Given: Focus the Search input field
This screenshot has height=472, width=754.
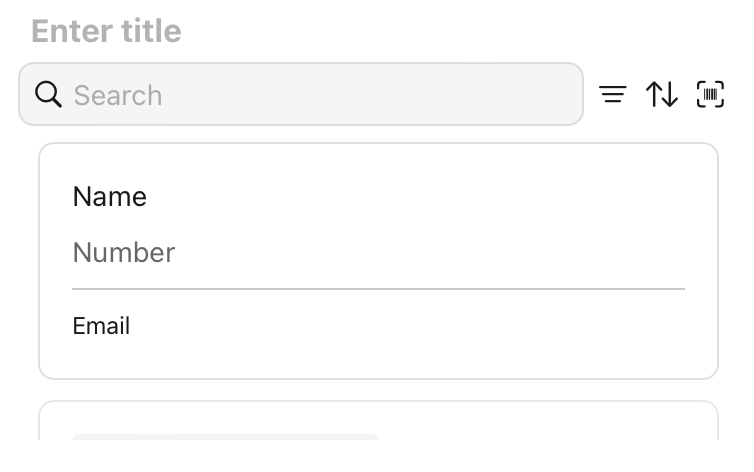Looking at the screenshot, I should point(320,95).
